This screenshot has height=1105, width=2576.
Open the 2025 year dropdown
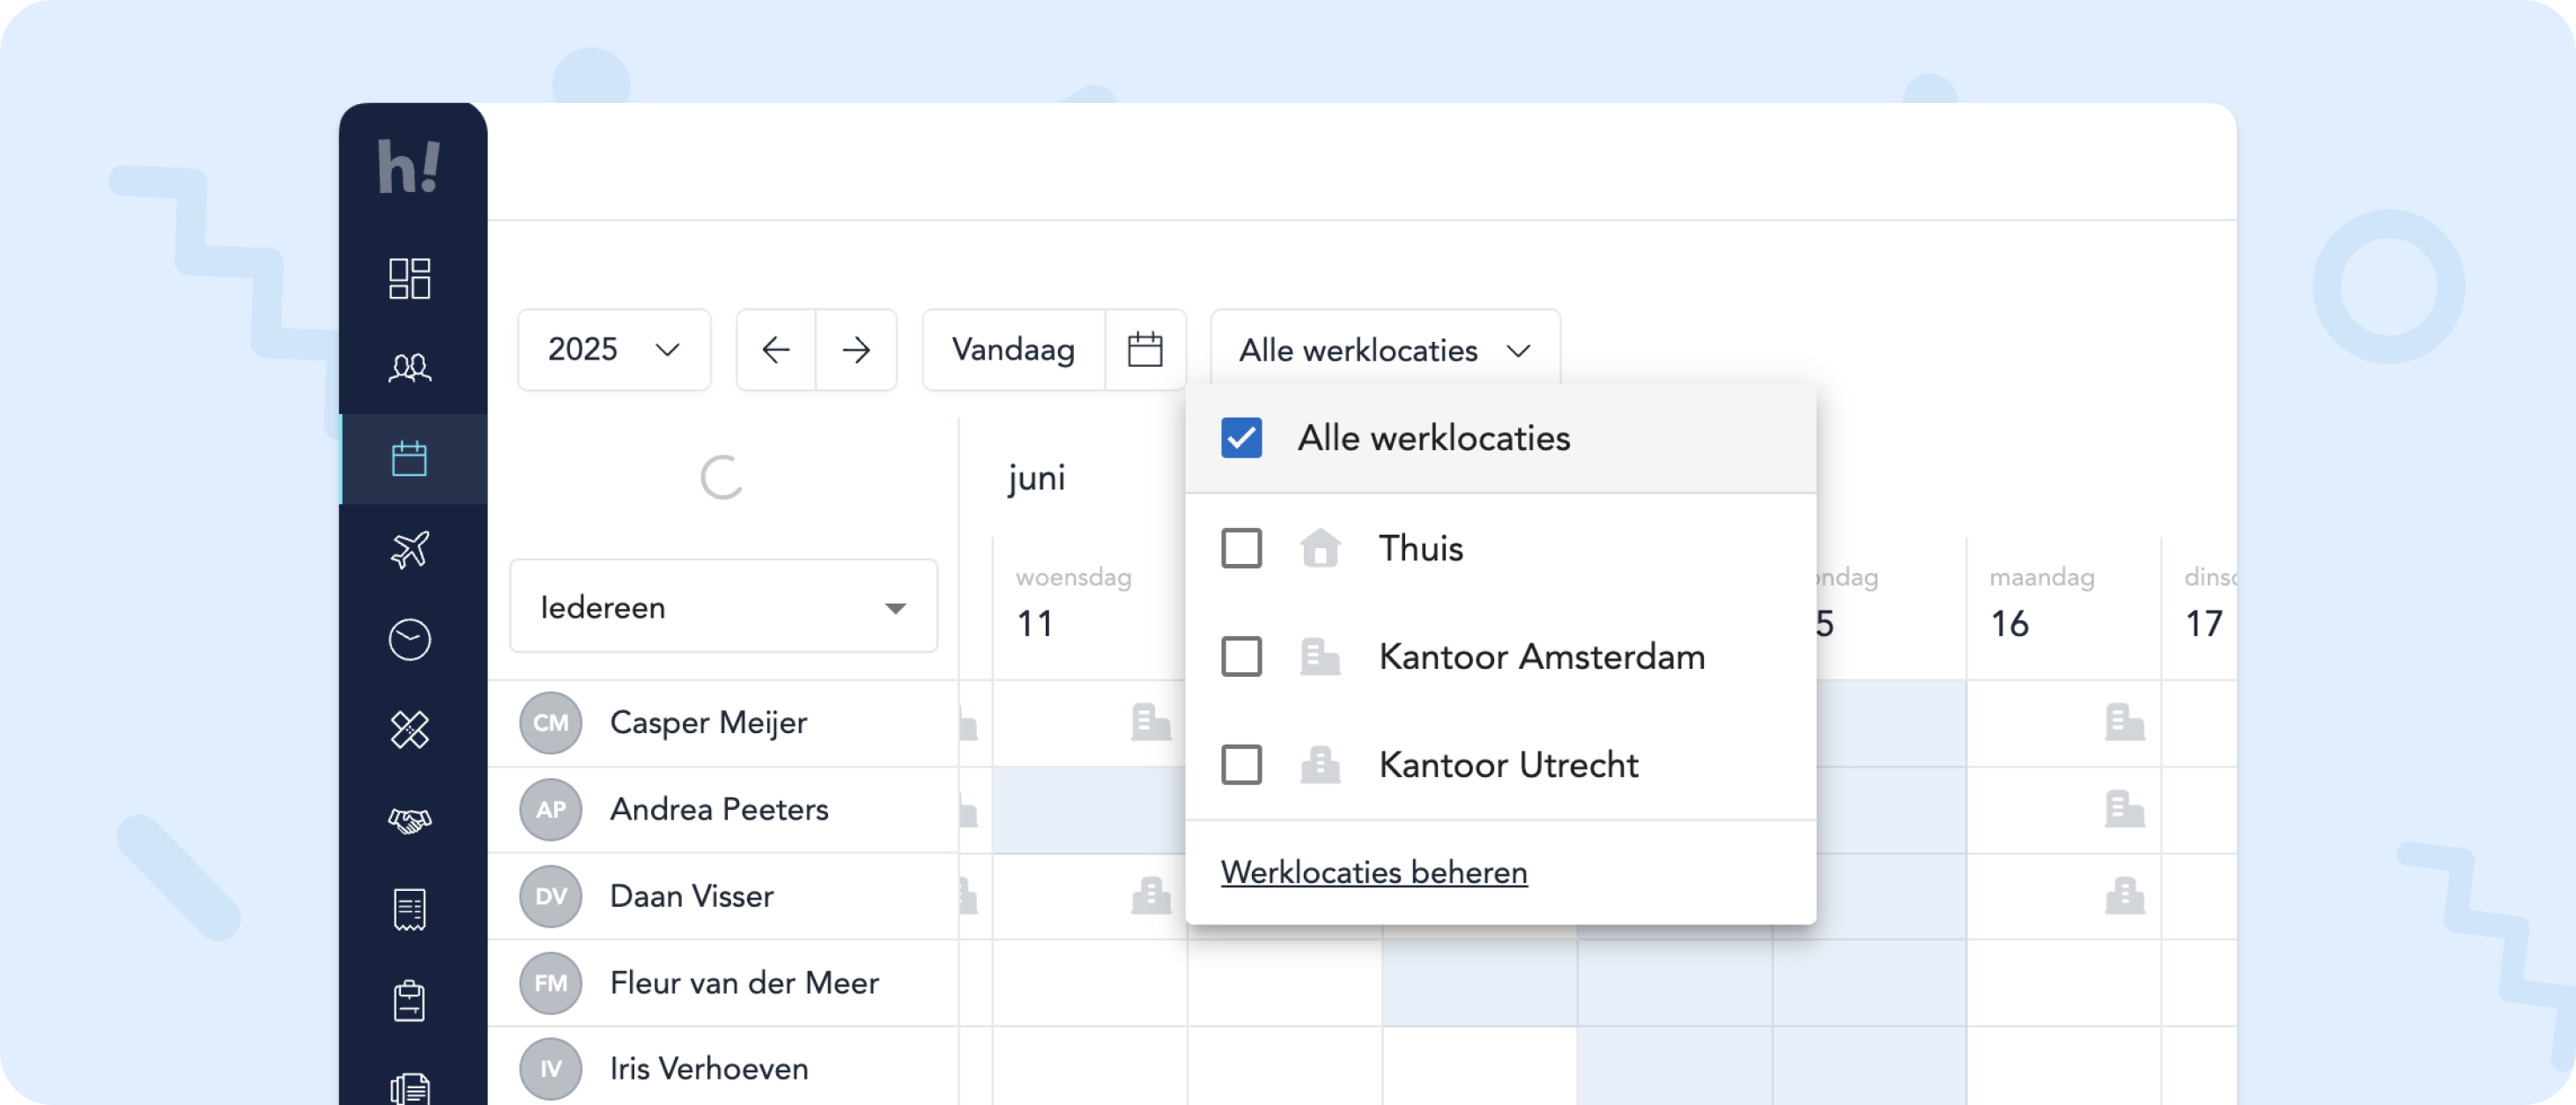pyautogui.click(x=613, y=350)
